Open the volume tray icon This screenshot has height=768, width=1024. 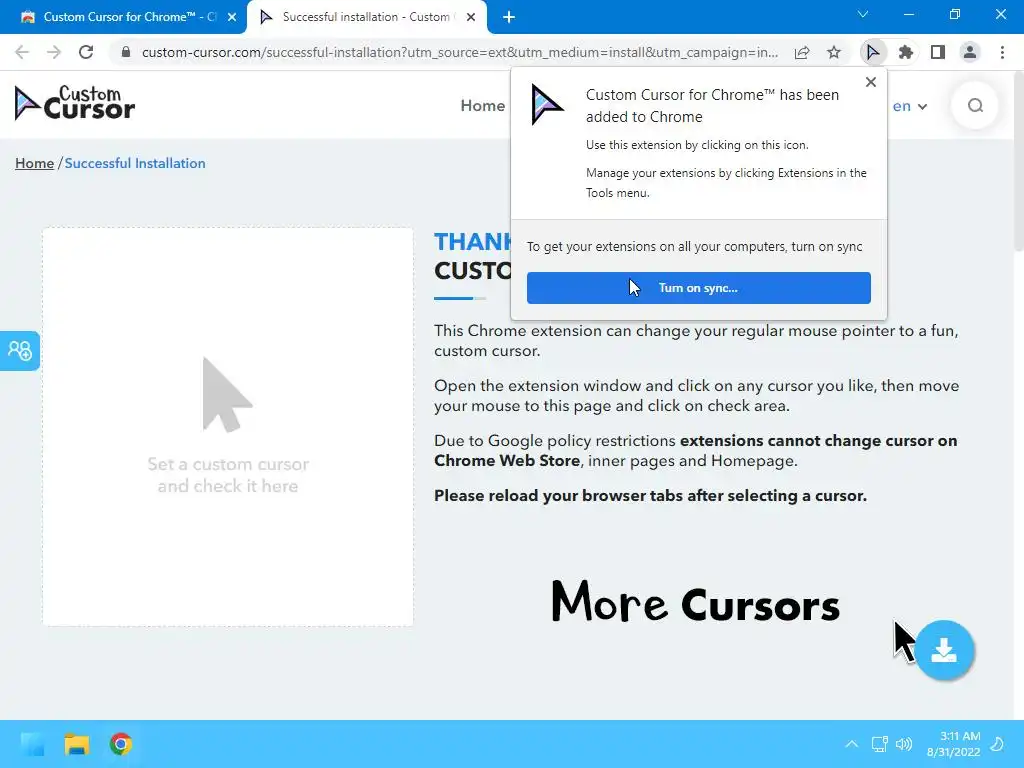[904, 744]
